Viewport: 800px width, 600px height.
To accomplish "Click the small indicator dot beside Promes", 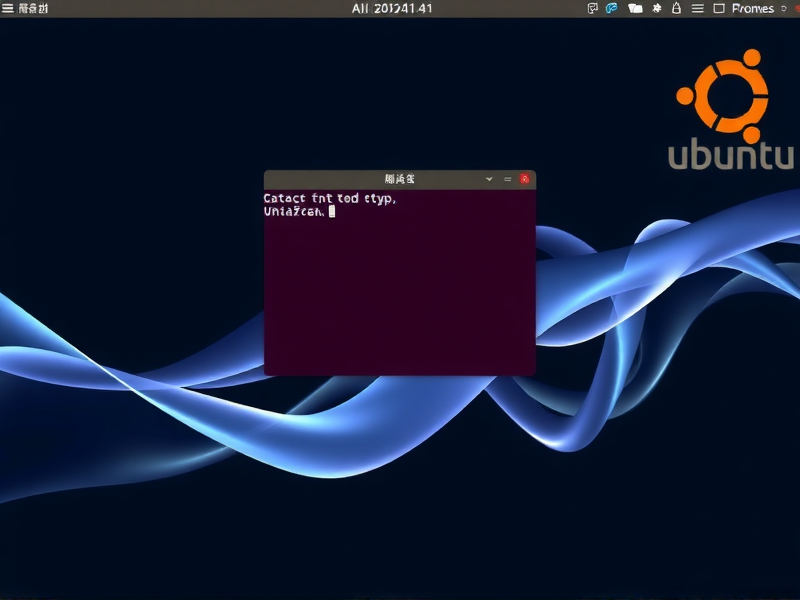I will tap(783, 9).
